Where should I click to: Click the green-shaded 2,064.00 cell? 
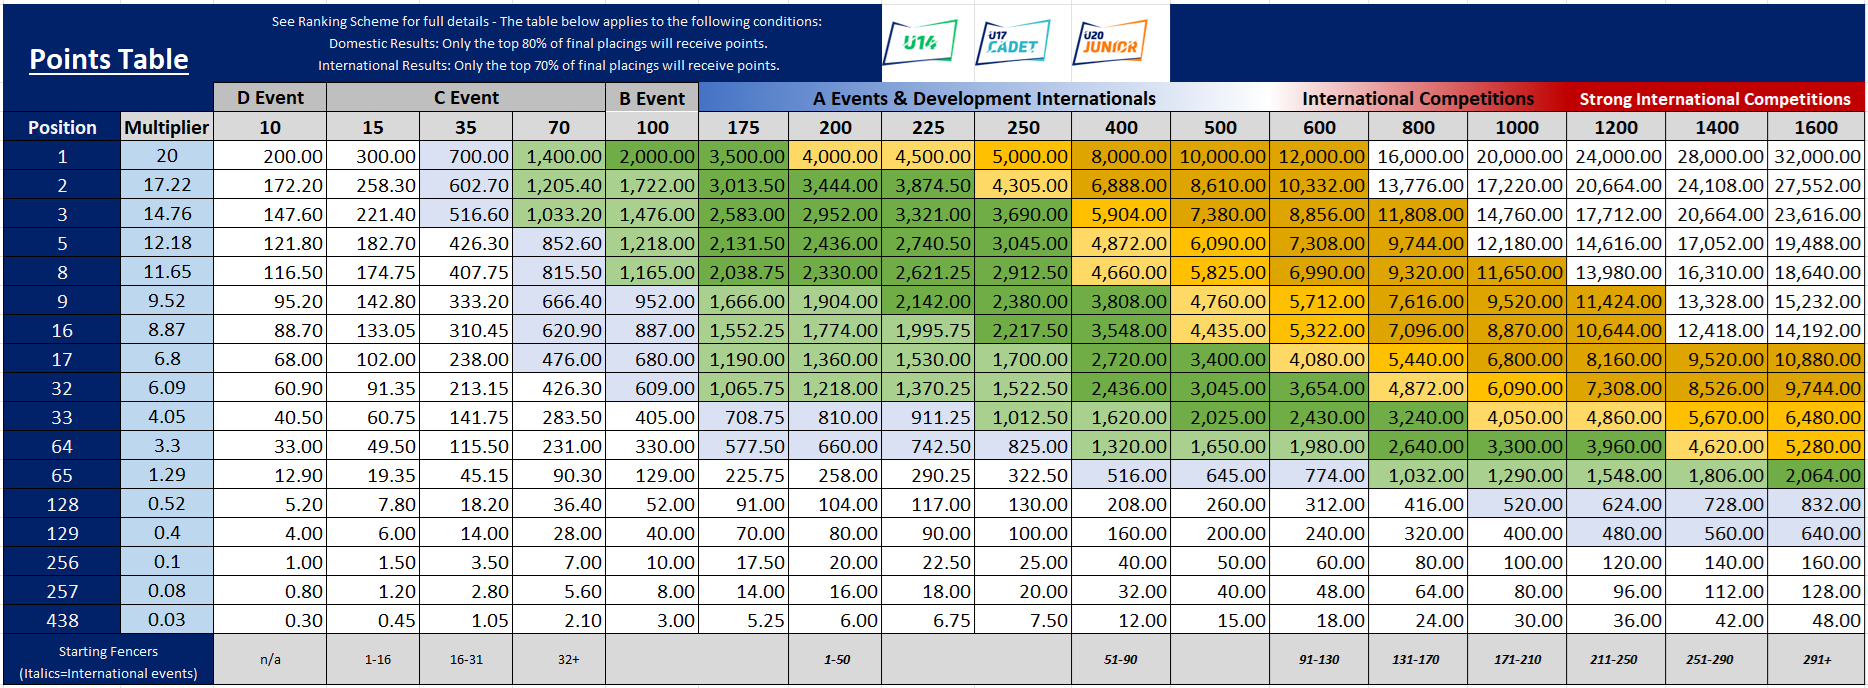pos(1816,475)
